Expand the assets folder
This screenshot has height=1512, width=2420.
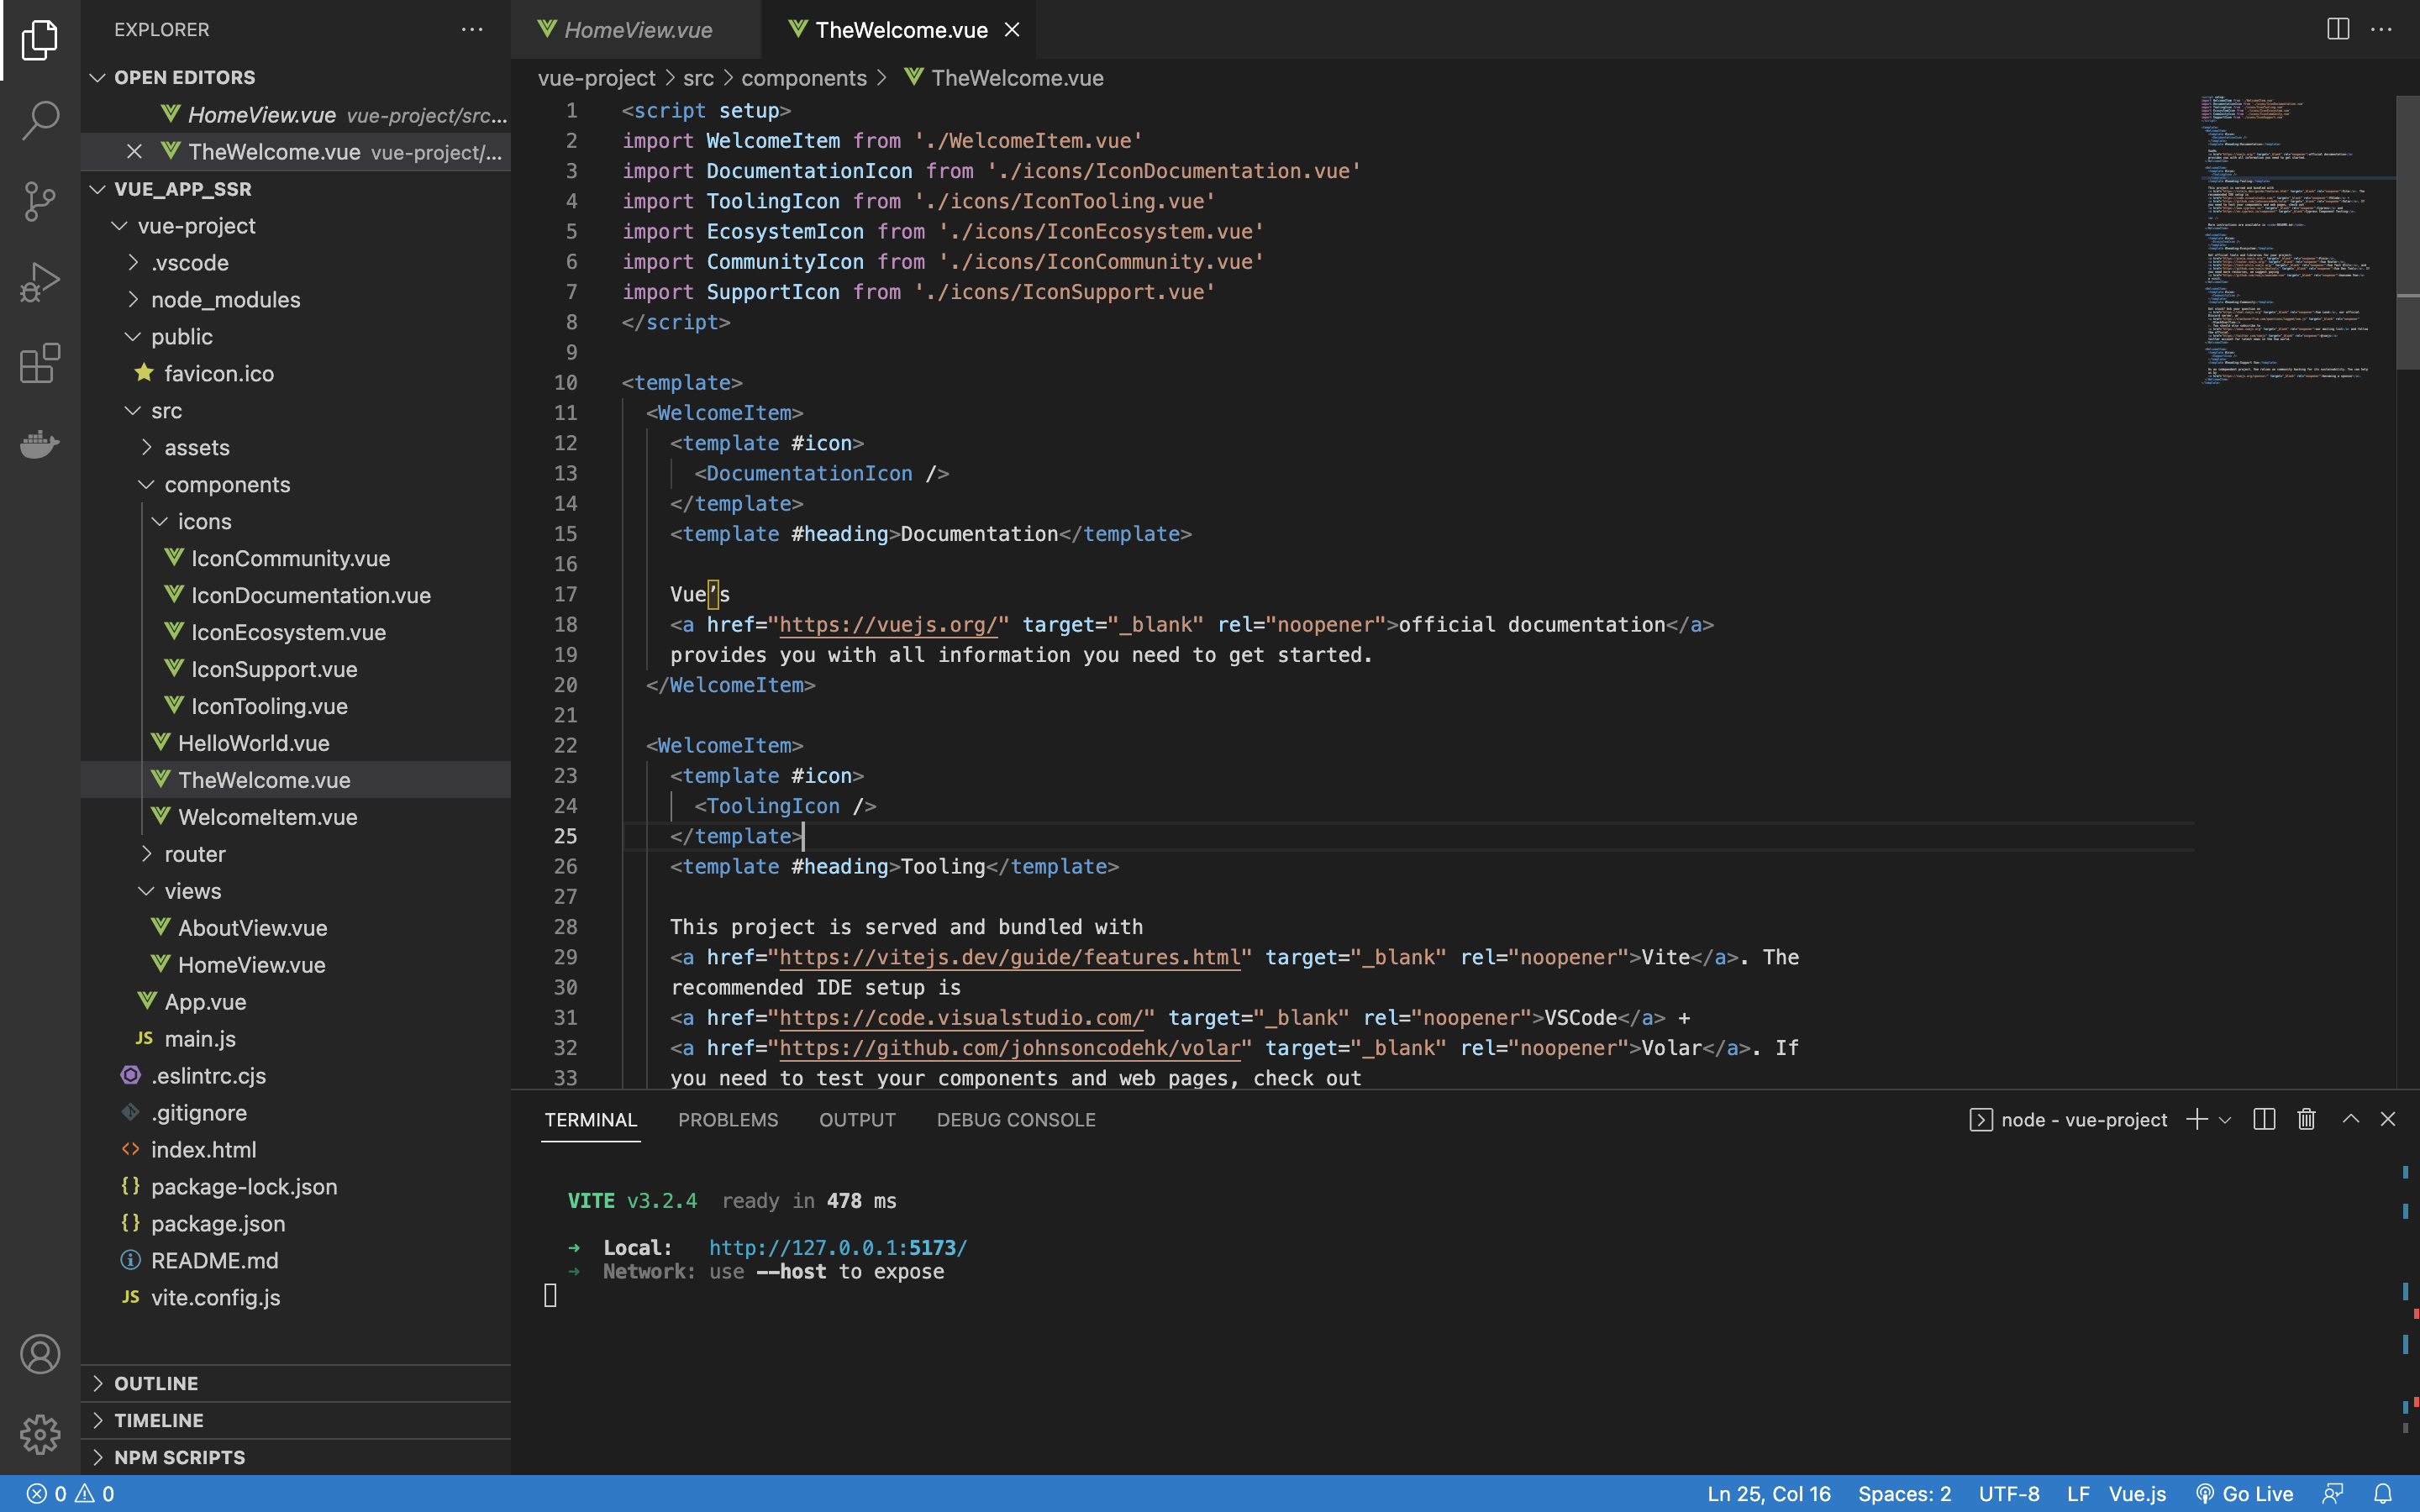click(x=296, y=448)
